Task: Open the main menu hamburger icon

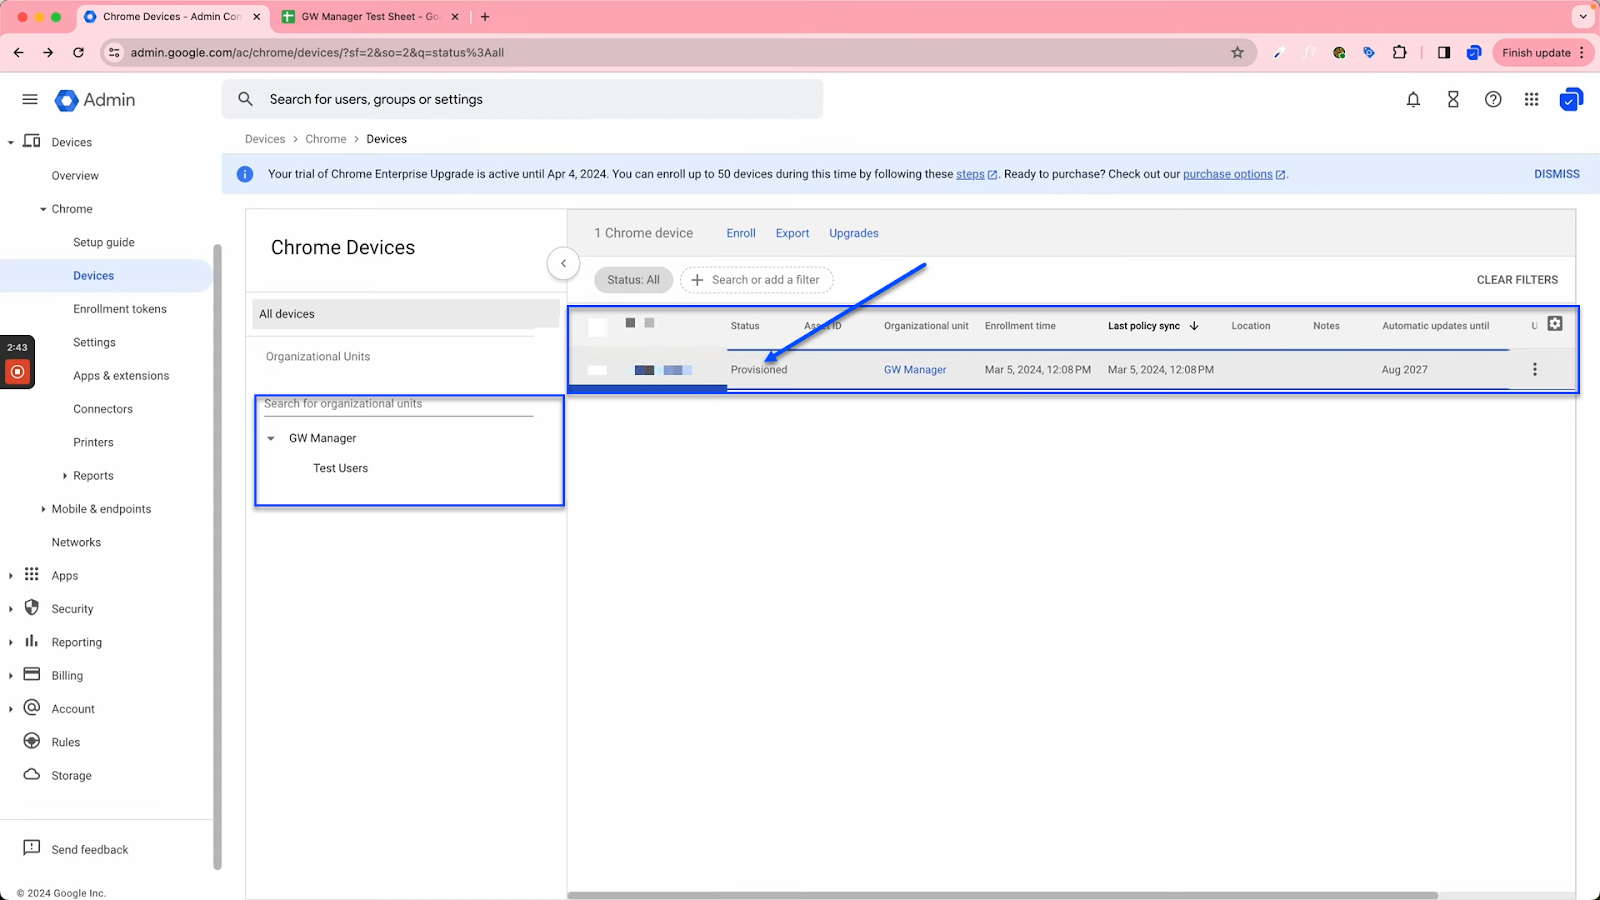Action: point(30,100)
